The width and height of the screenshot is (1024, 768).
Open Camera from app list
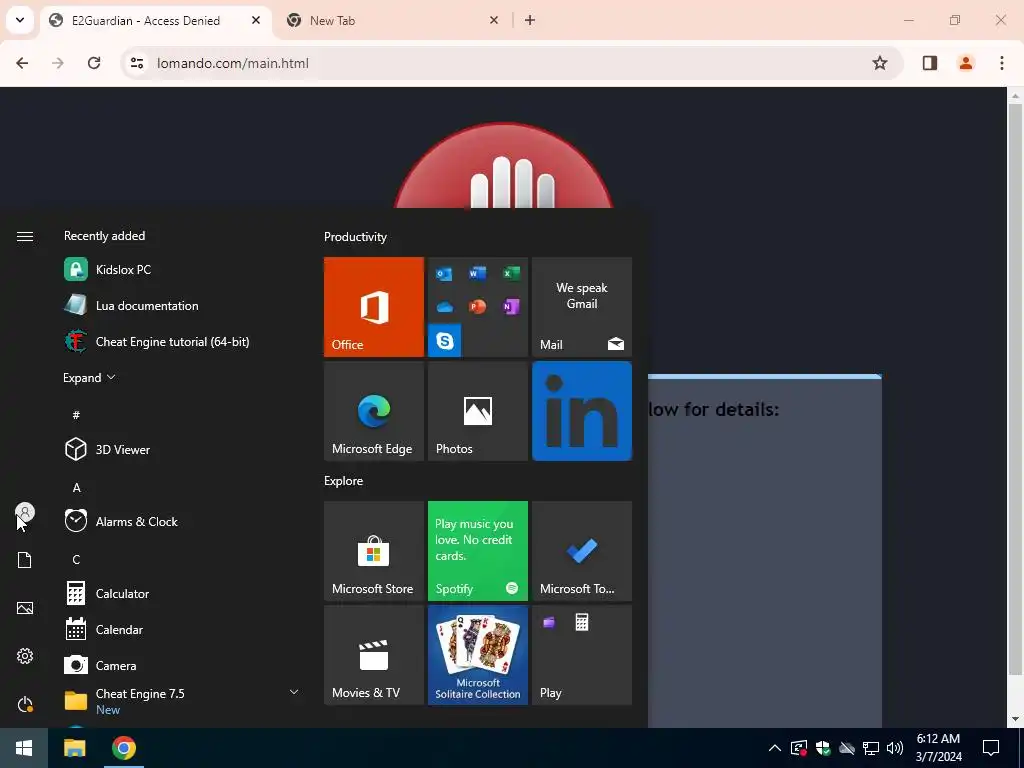pyautogui.click(x=179, y=665)
